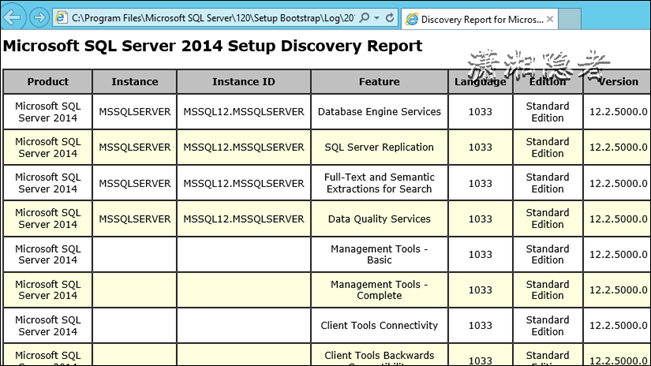Select the Client Tools Connectivity cell
This screenshot has width=651, height=366.
379,325
